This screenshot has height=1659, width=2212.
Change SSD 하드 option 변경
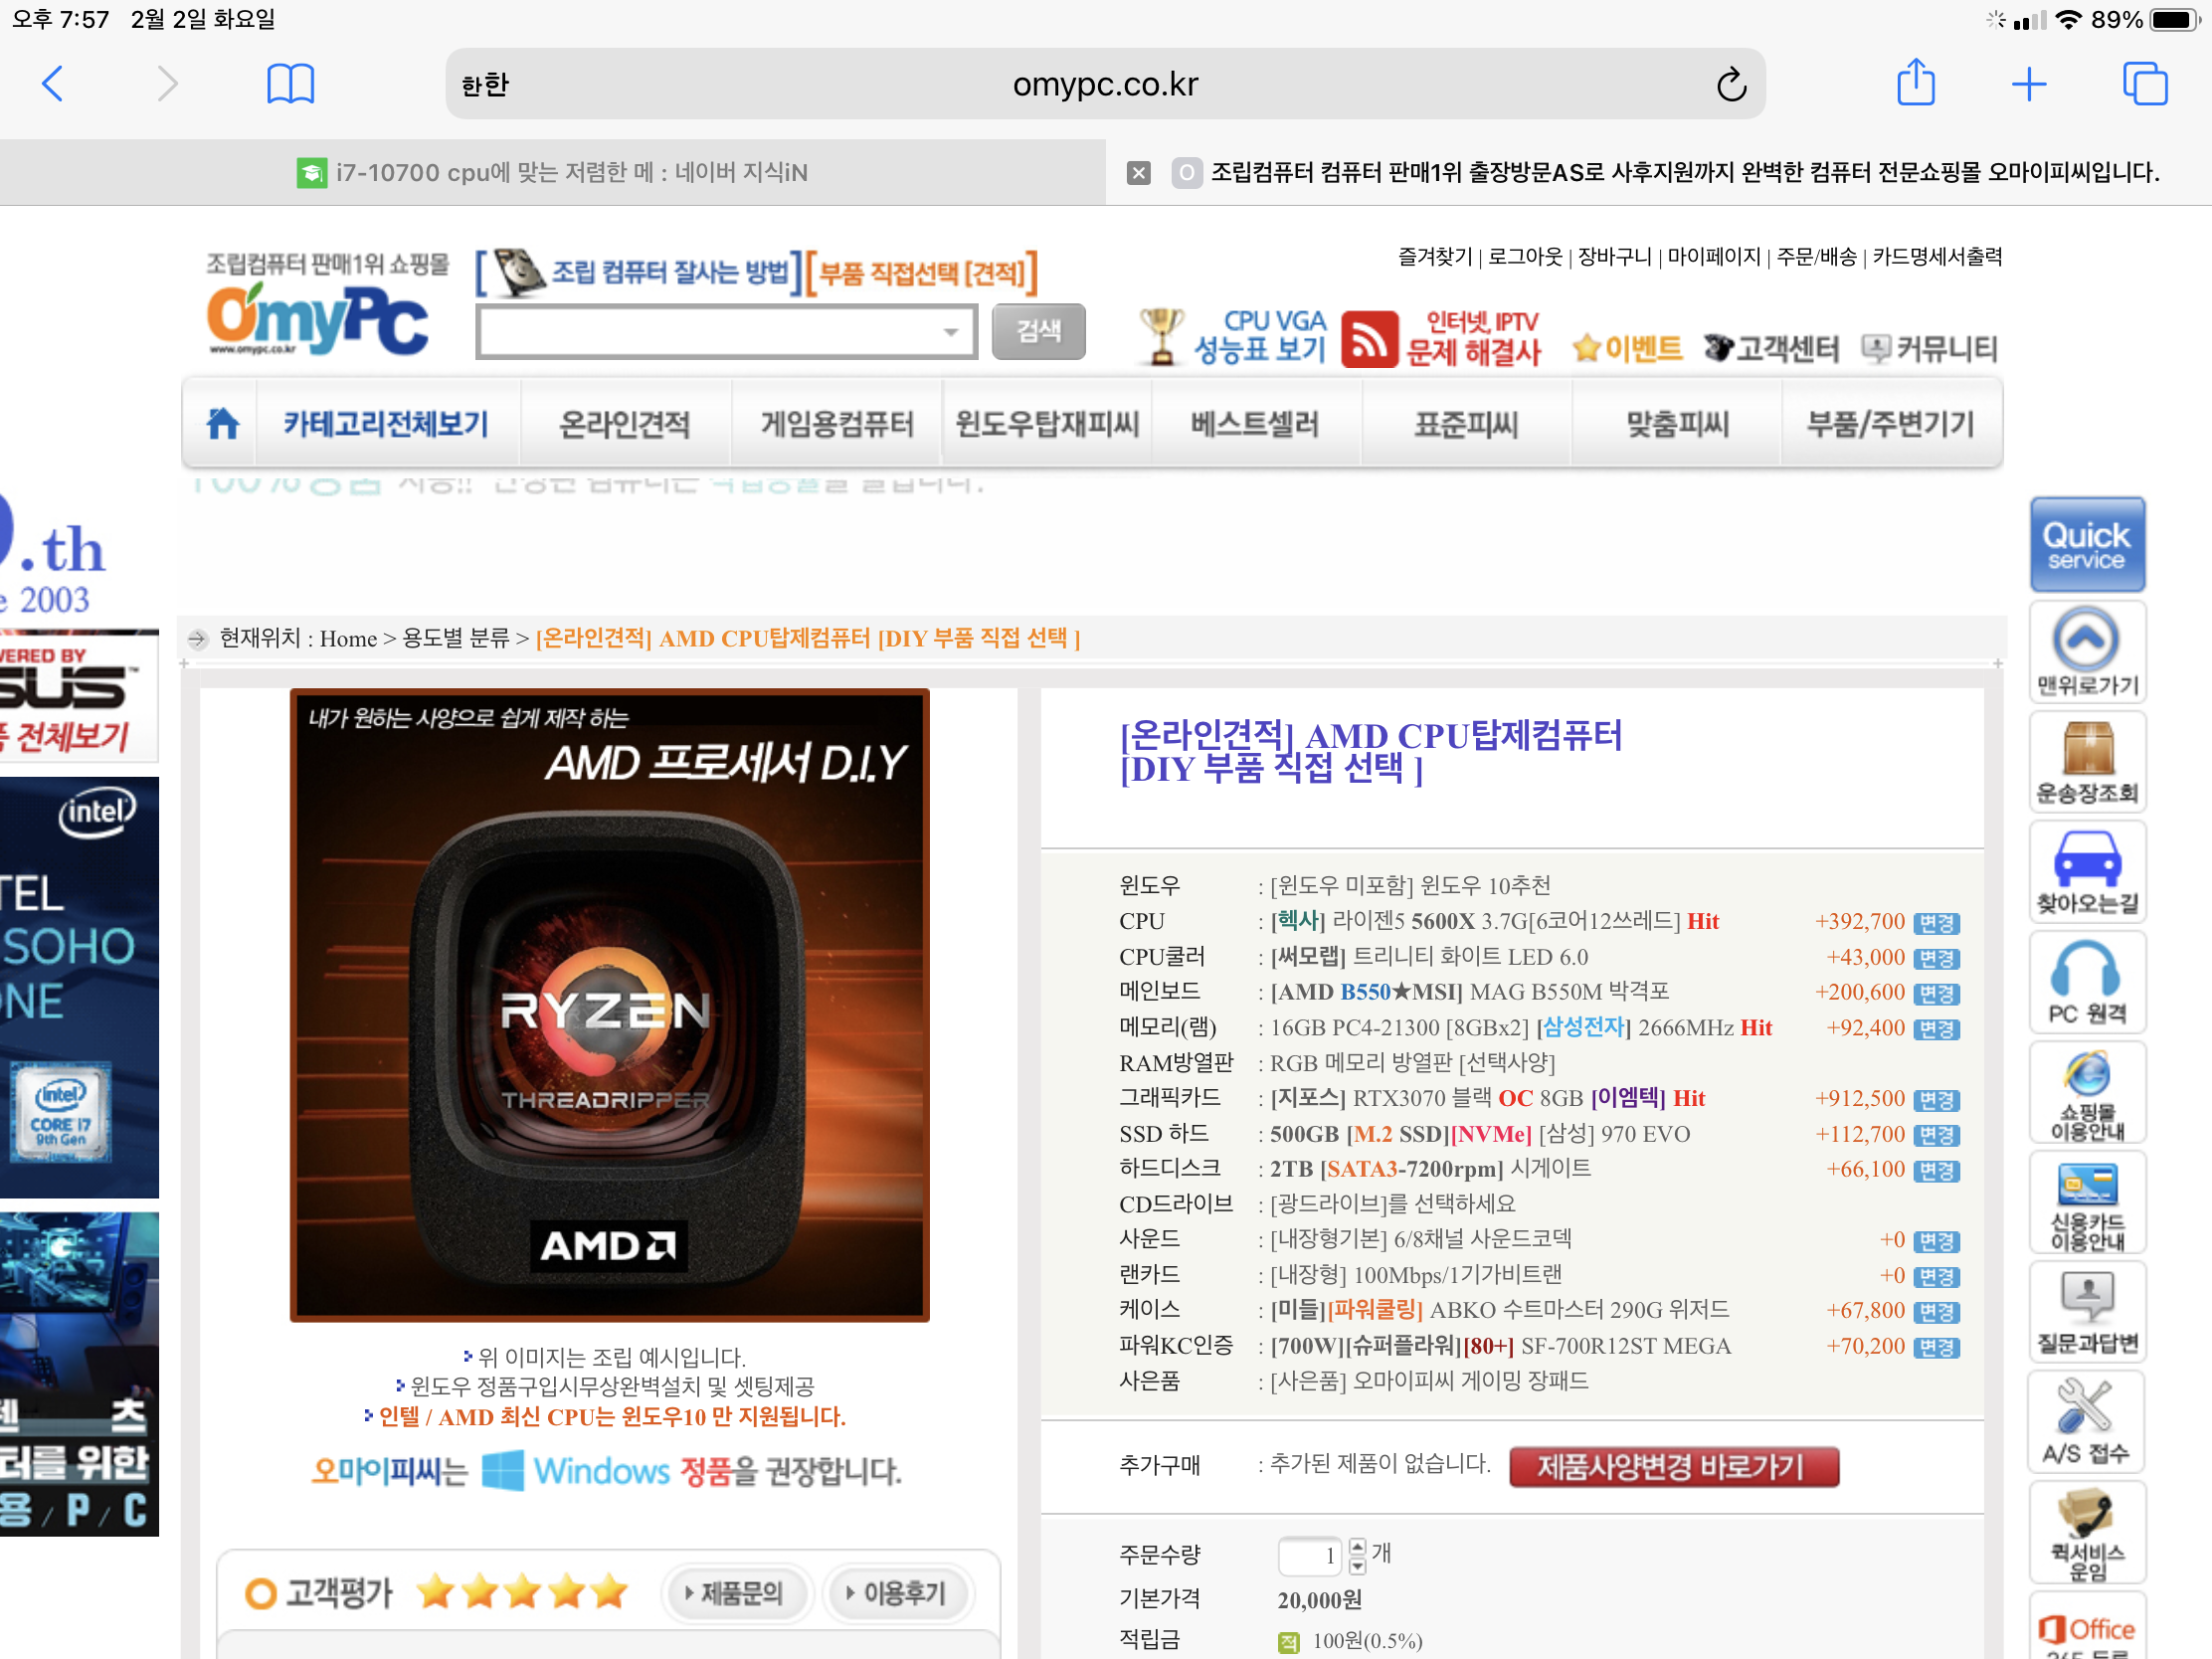[1936, 1135]
